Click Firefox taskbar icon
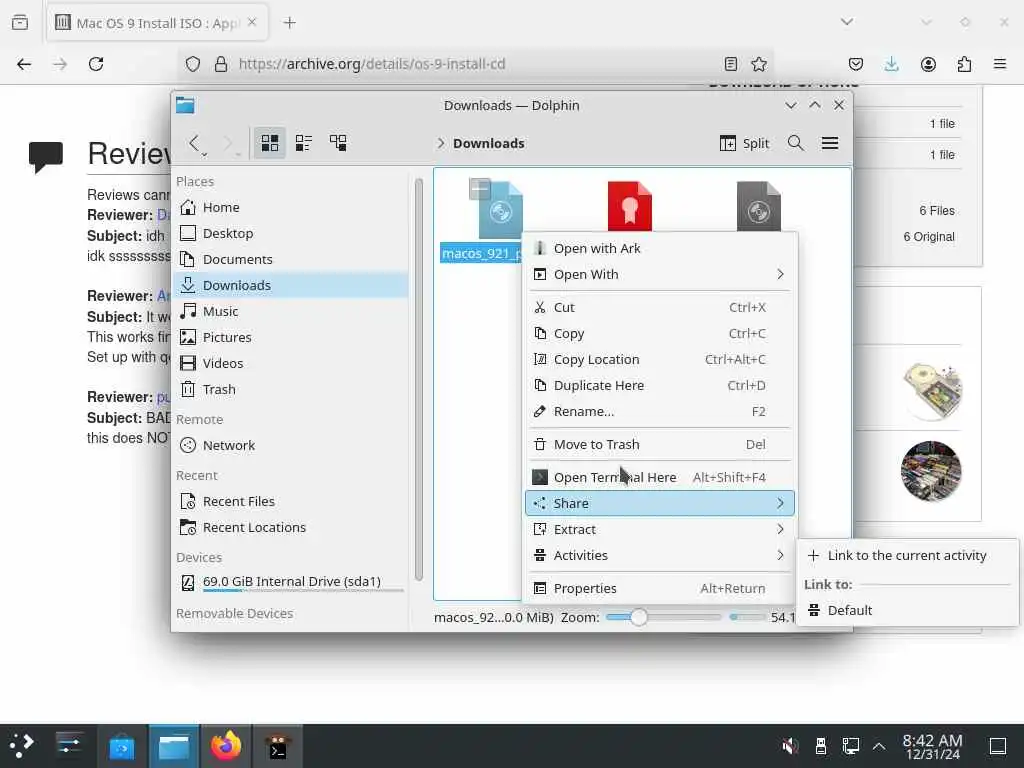Viewport: 1024px width, 768px height. 226,746
